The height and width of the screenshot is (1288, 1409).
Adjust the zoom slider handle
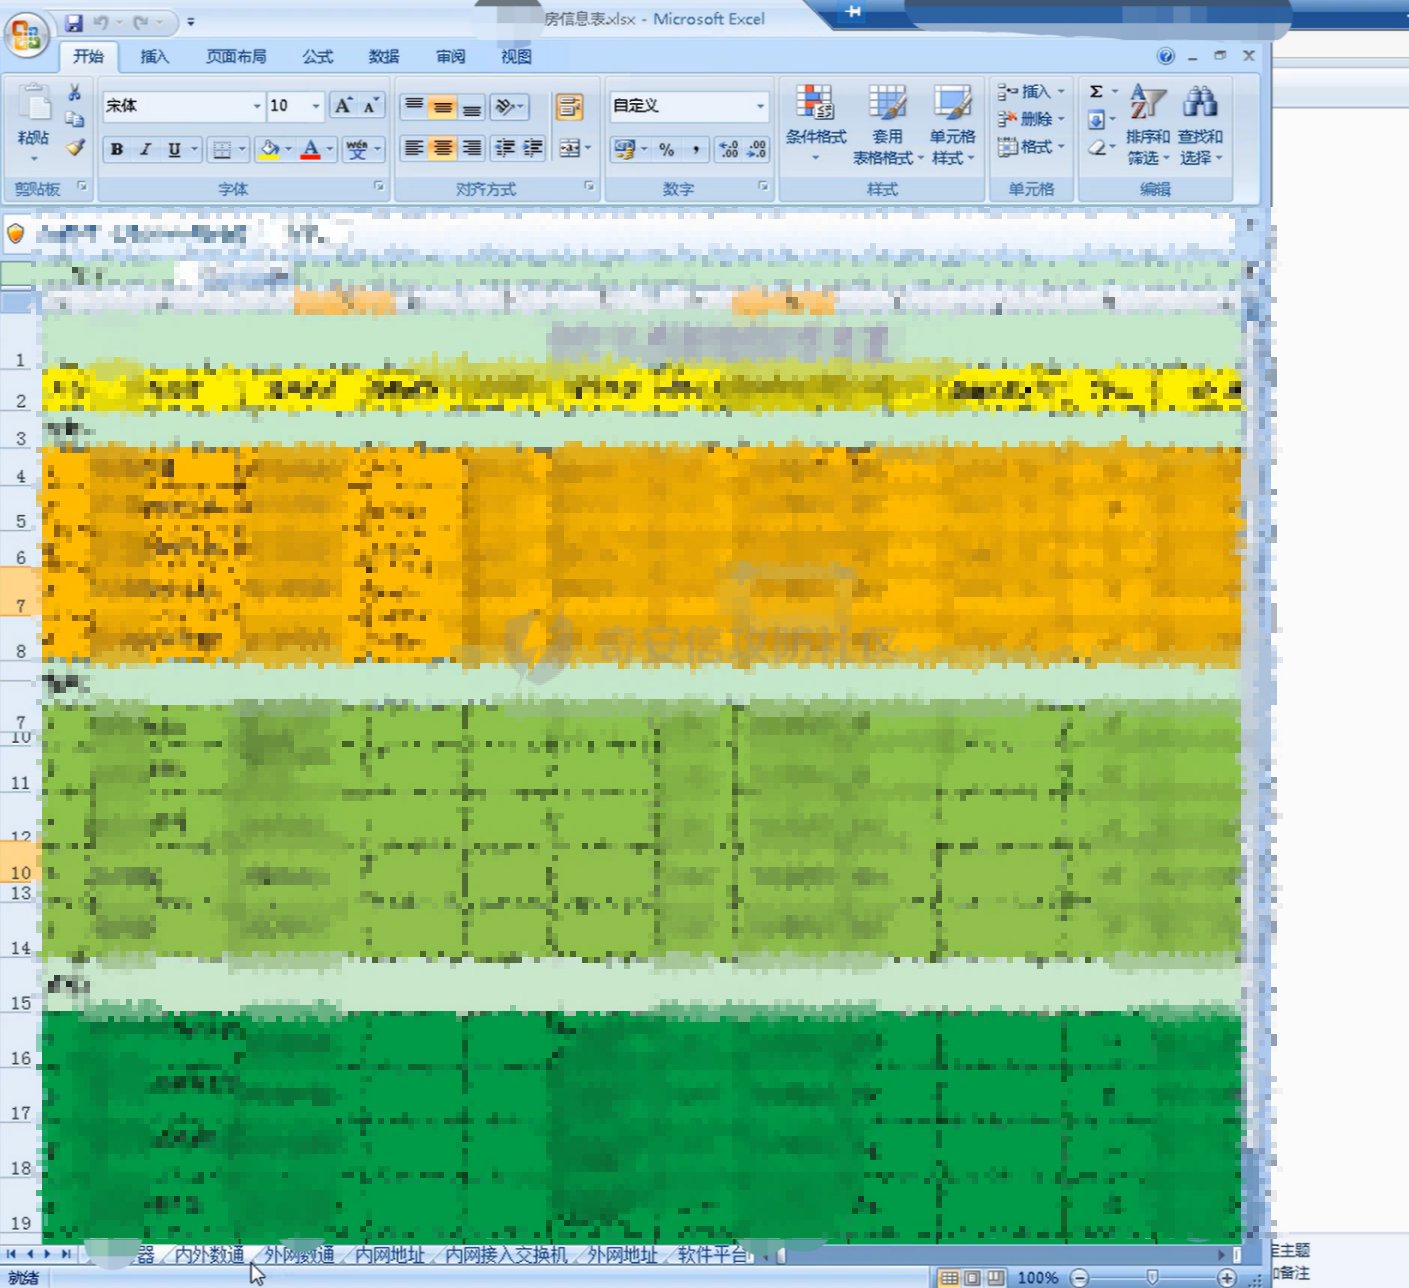click(x=1153, y=1277)
